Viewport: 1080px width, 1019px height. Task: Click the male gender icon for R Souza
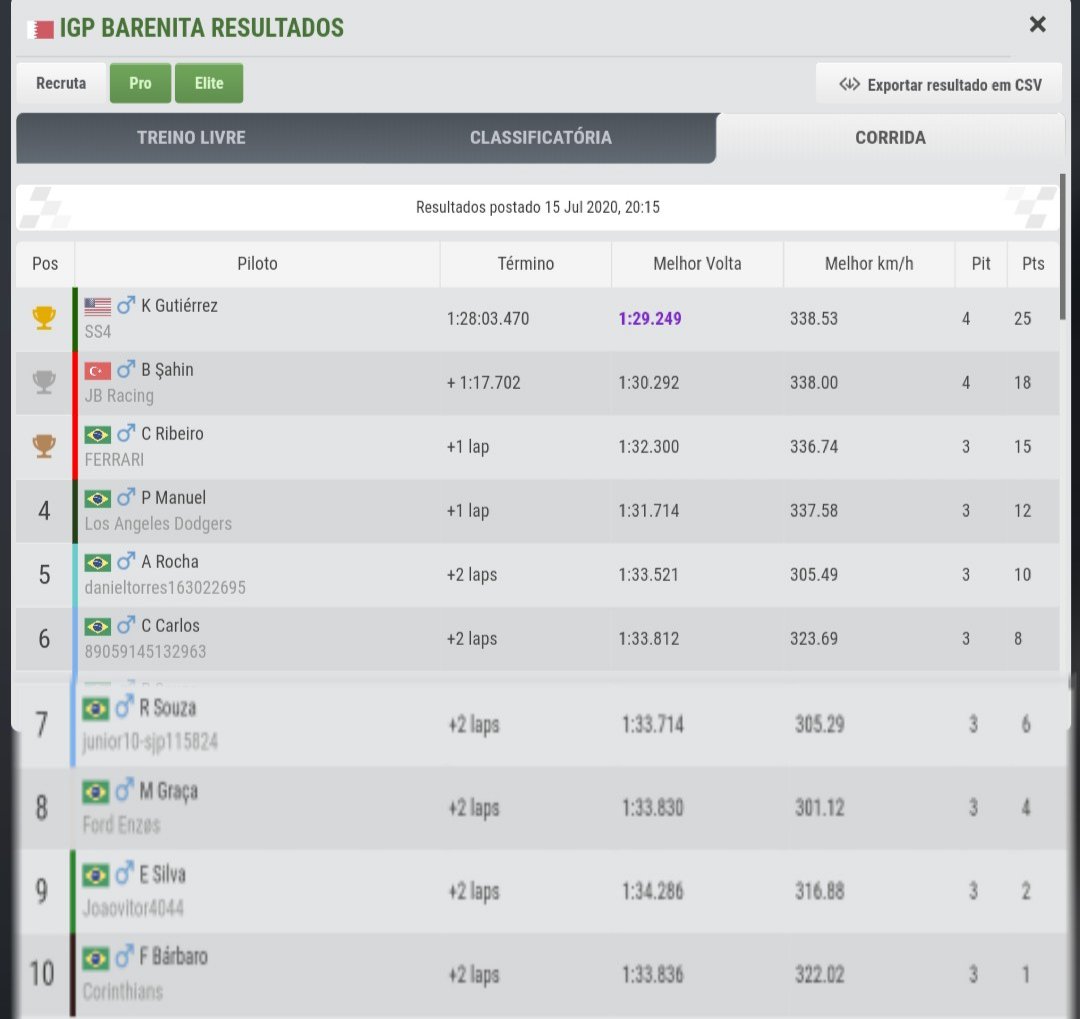(124, 706)
